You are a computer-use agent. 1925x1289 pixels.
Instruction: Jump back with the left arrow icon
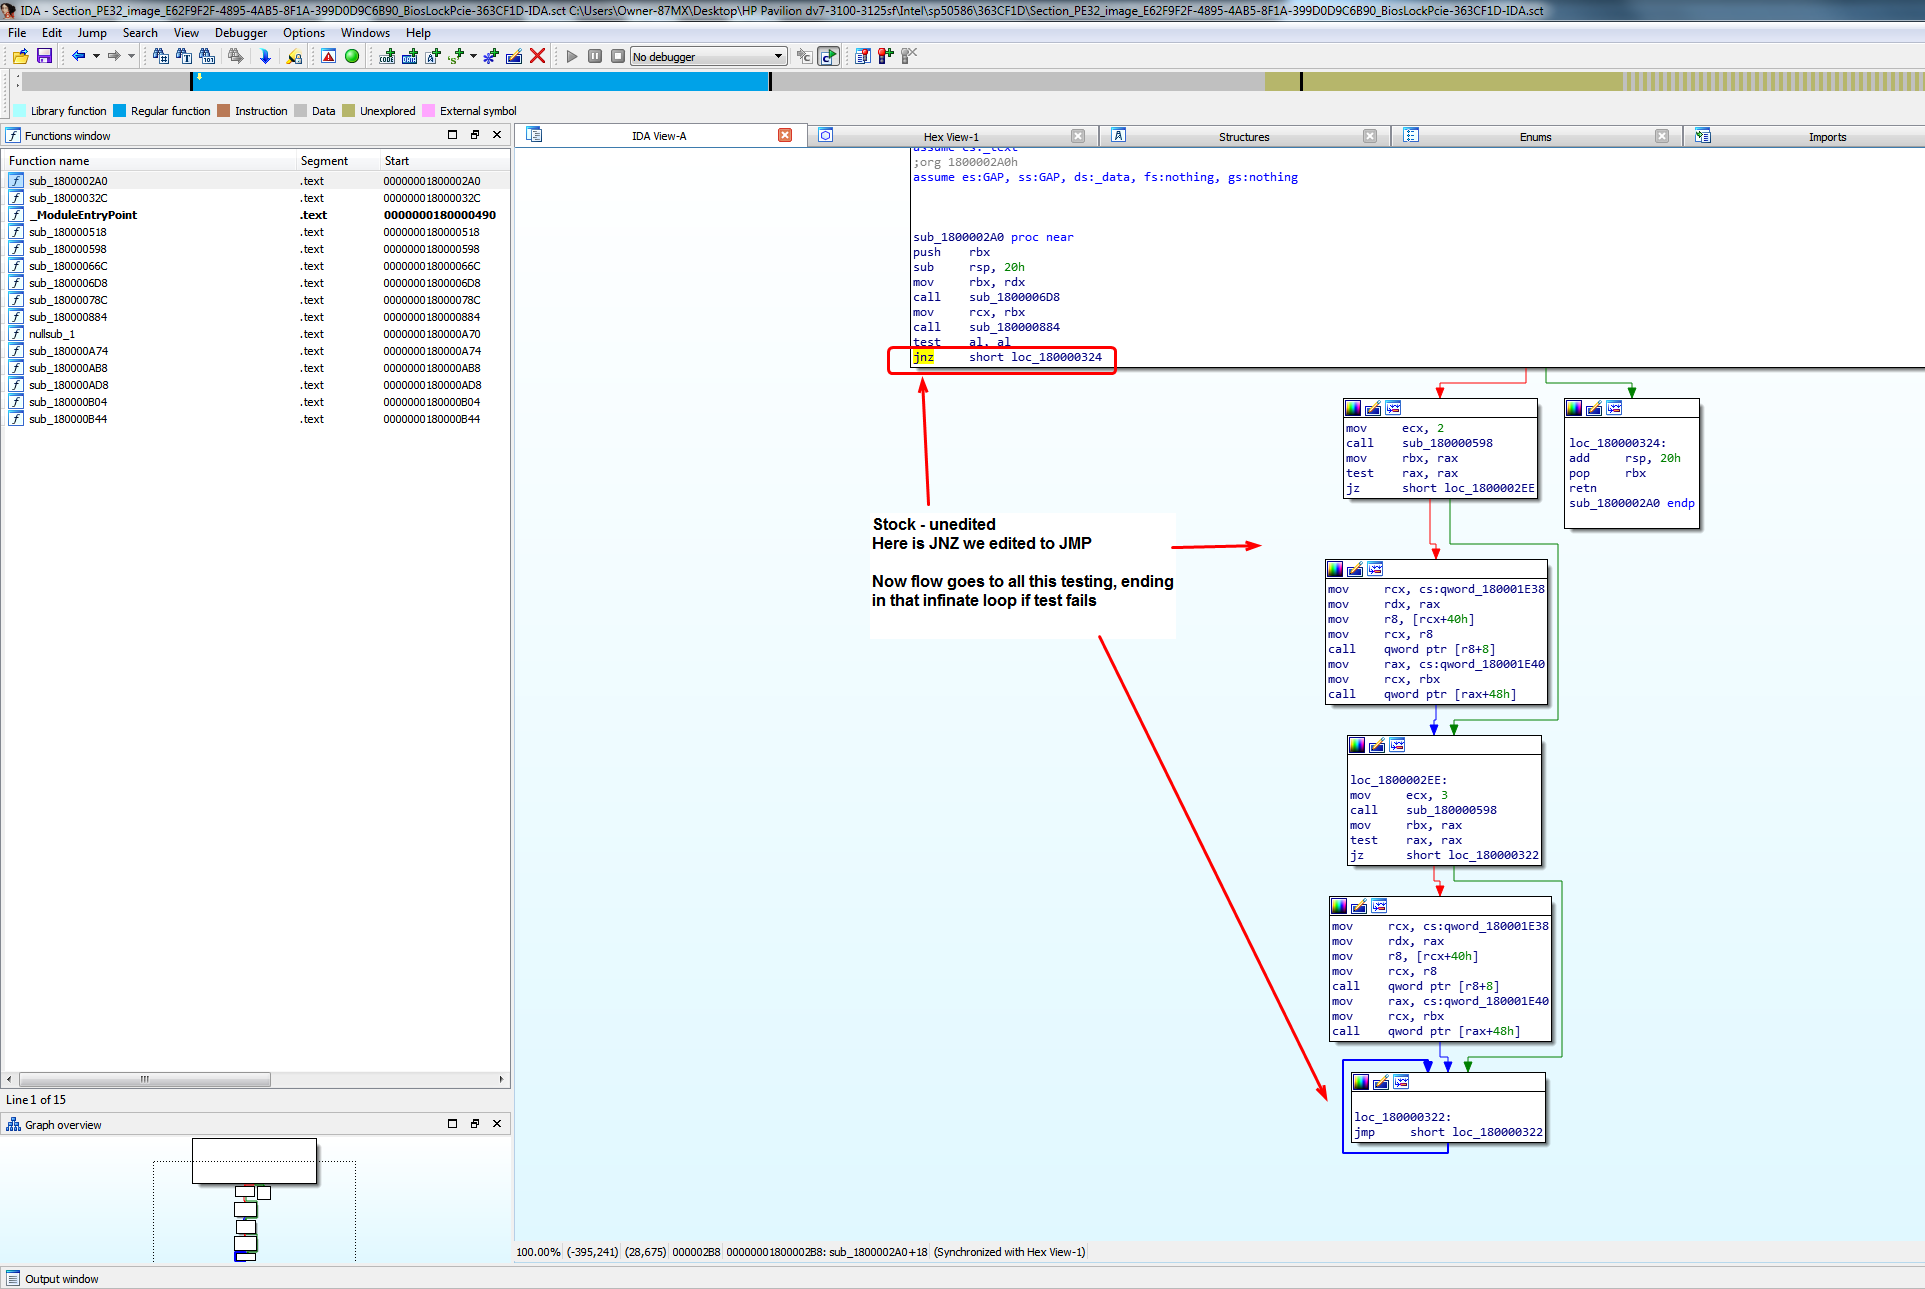coord(78,56)
